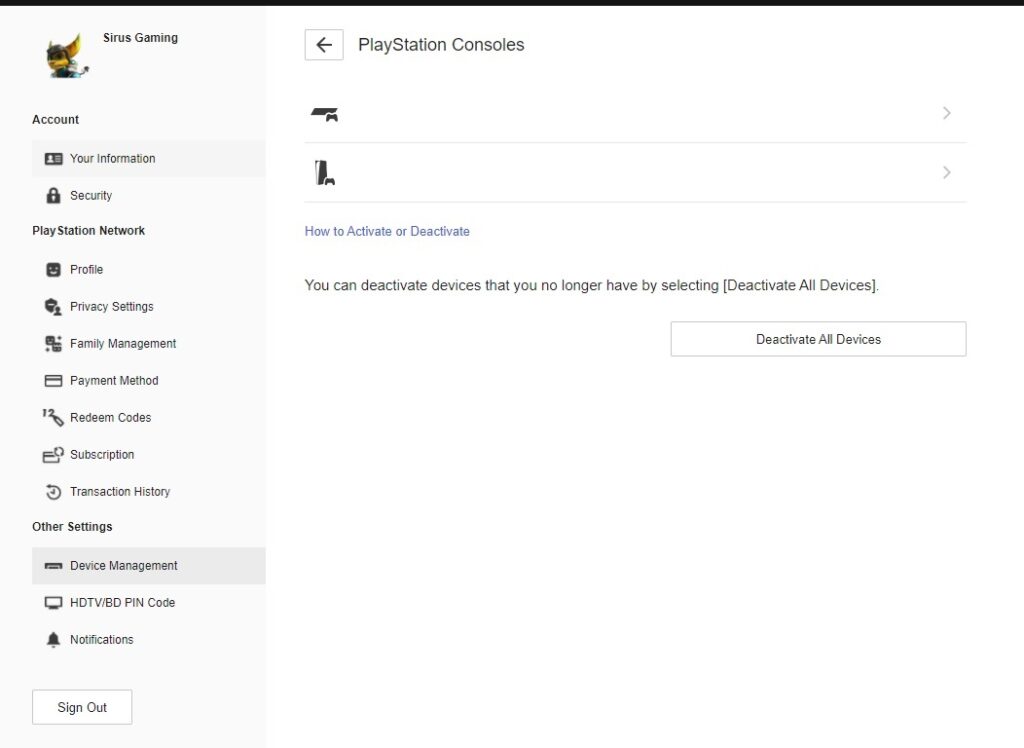Open Family Management
Viewport: 1024px width, 748px height.
(149, 344)
